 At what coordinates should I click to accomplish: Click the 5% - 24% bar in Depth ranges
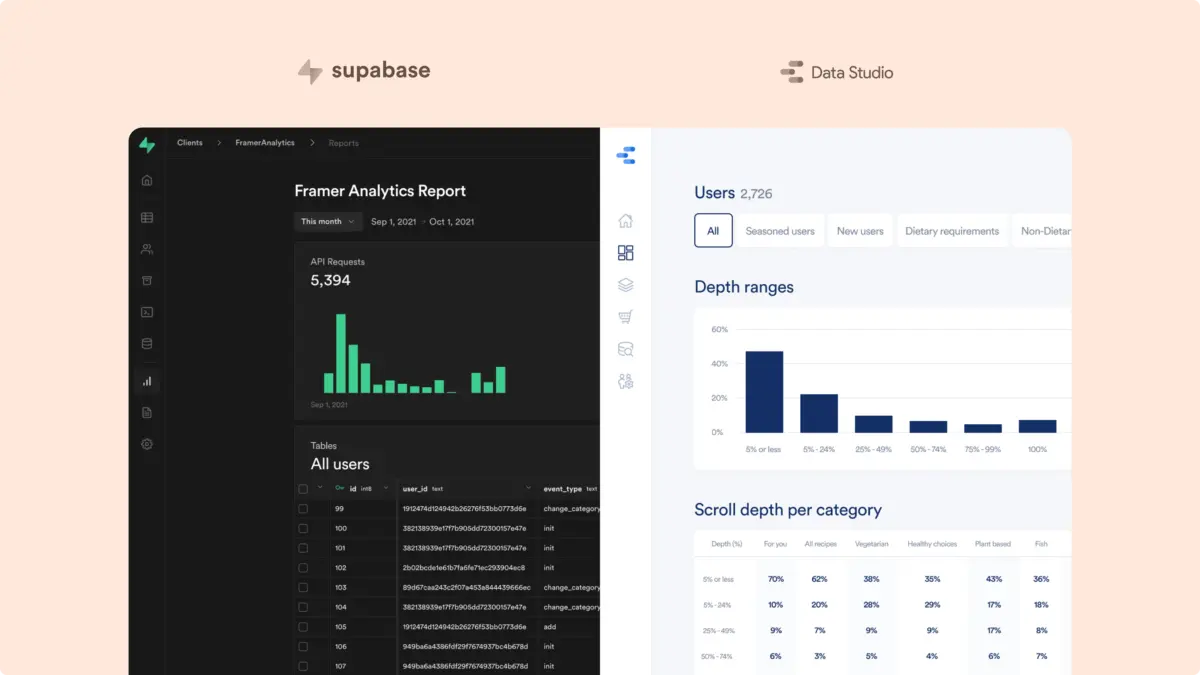[x=819, y=413]
